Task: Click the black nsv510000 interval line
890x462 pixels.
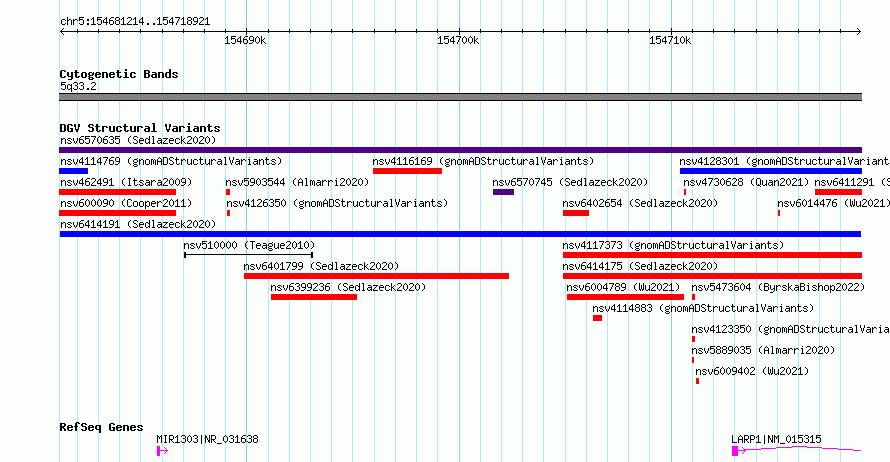Action: click(x=249, y=255)
